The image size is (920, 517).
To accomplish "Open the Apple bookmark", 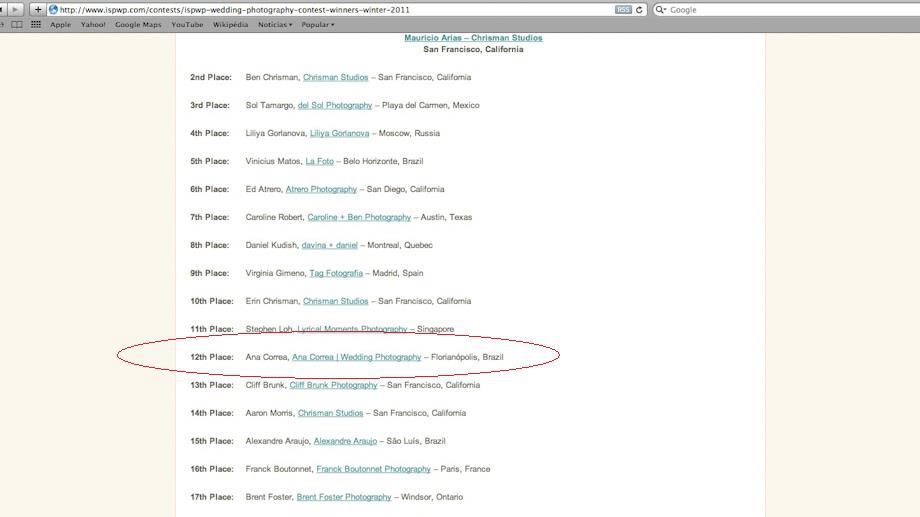I will (x=60, y=25).
